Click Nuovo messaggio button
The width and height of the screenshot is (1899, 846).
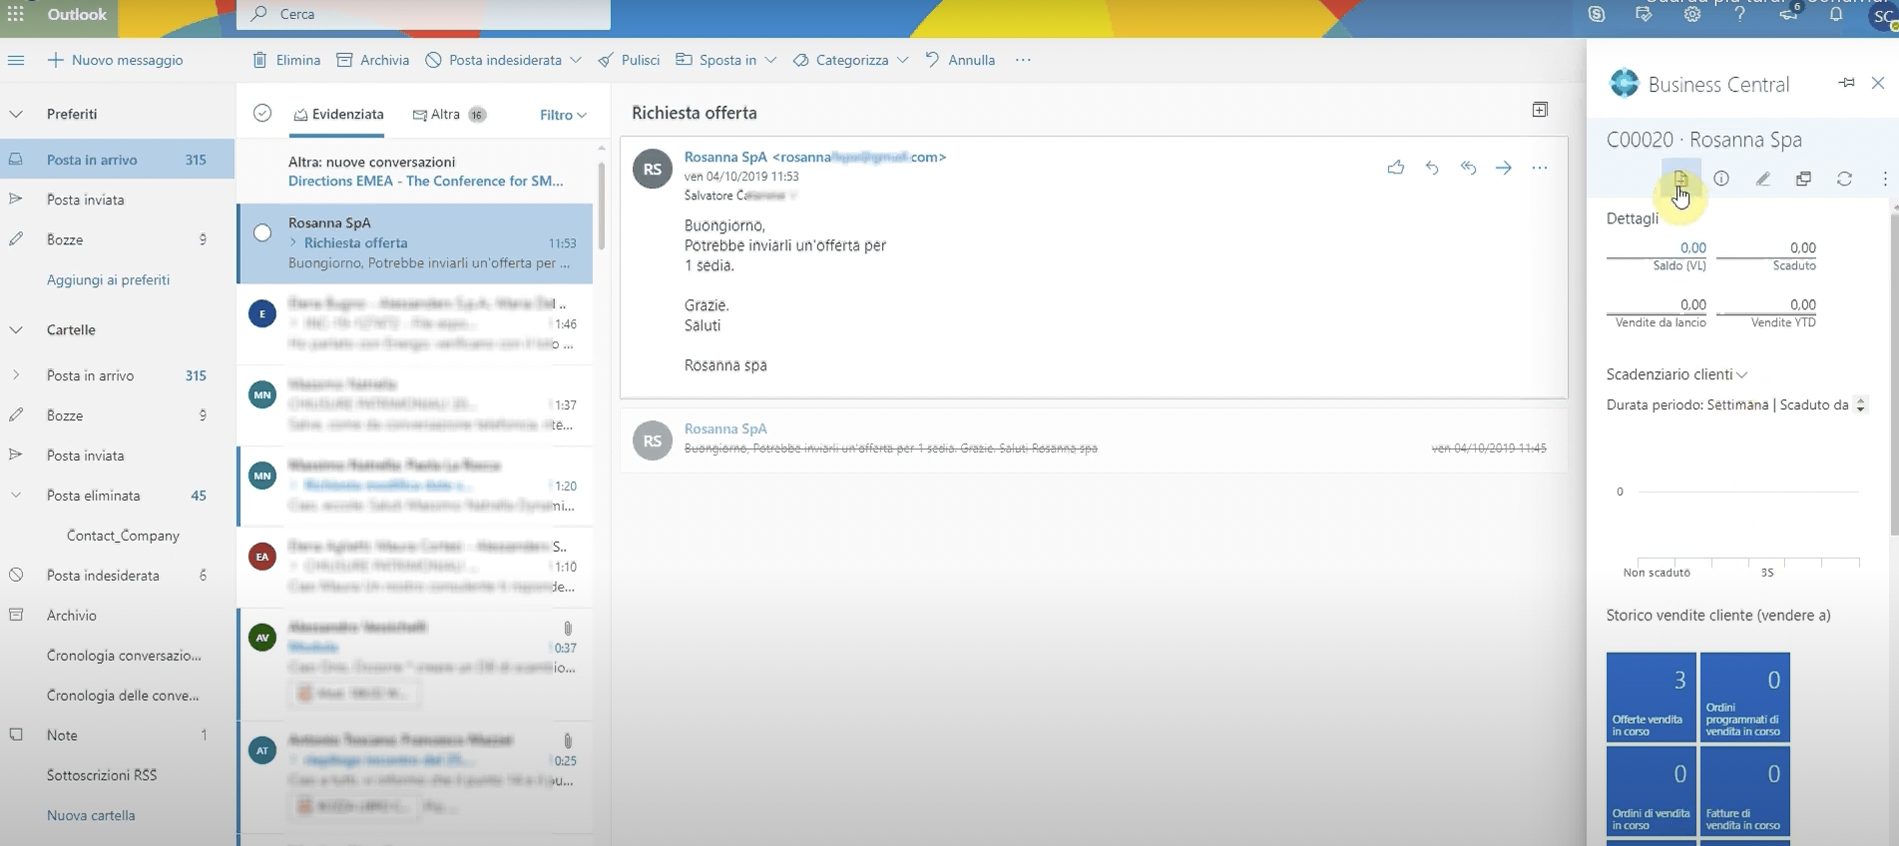[x=115, y=60]
